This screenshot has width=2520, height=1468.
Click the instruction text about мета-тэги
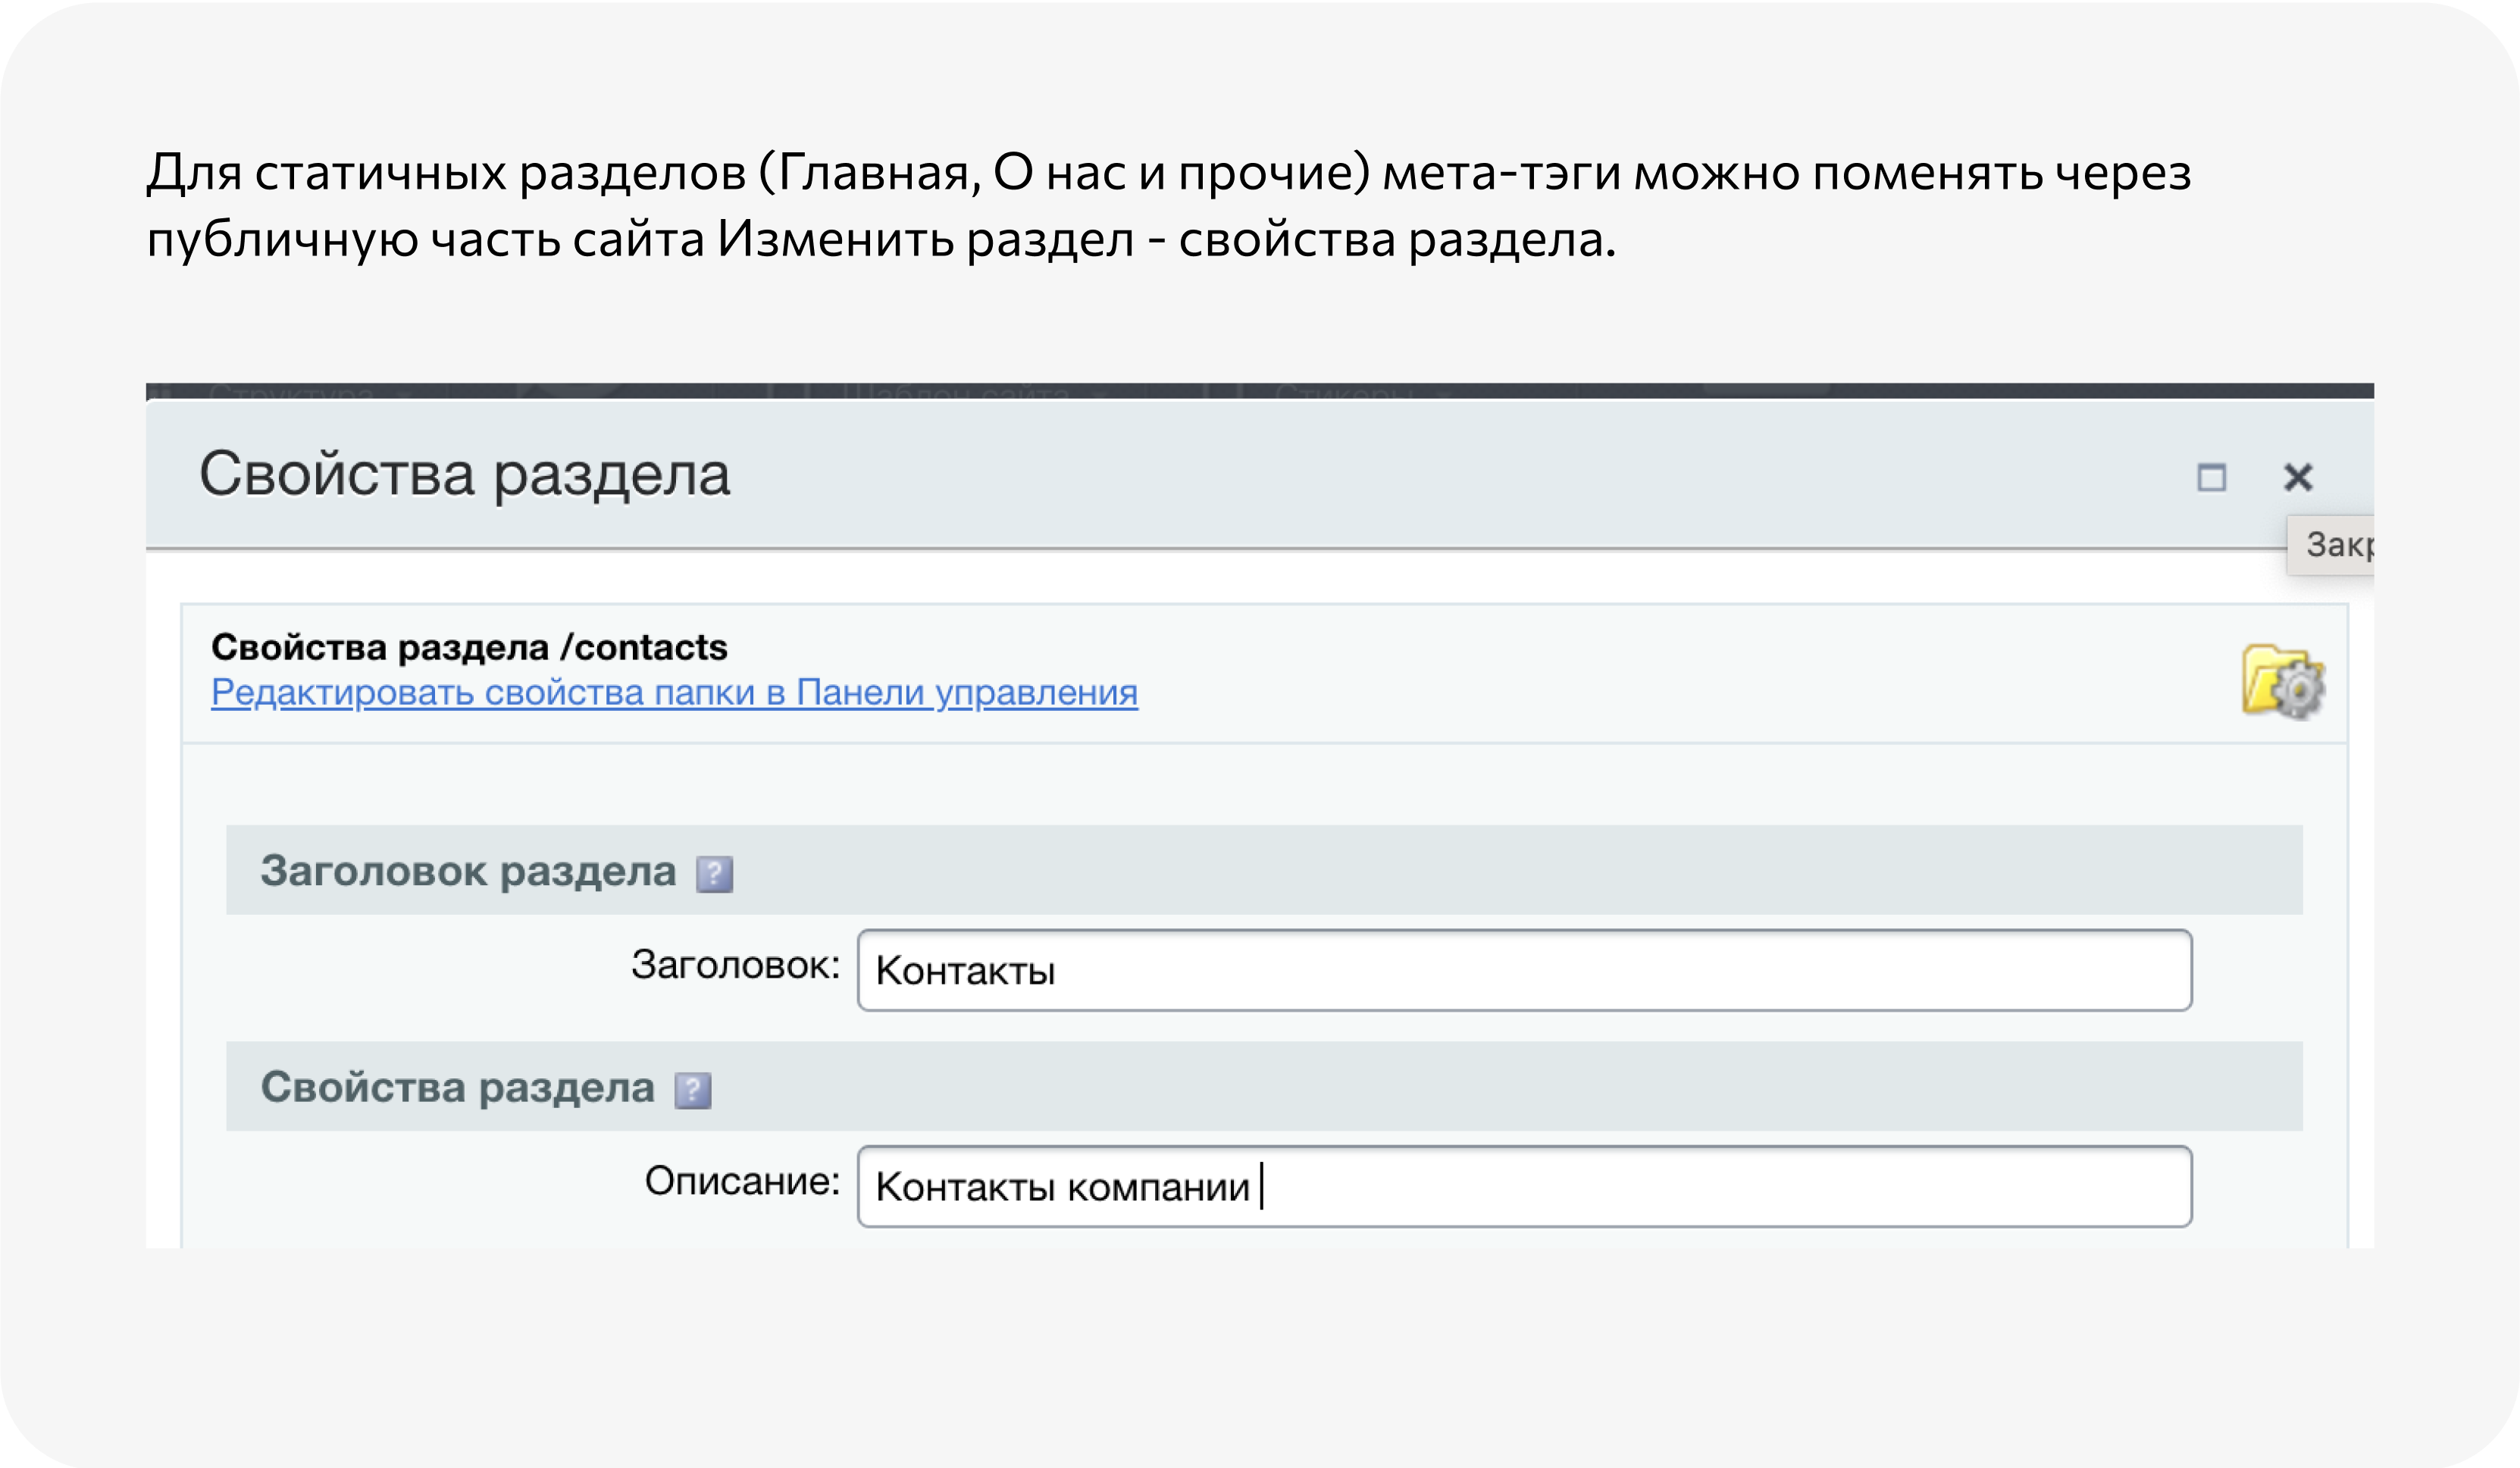[1168, 173]
